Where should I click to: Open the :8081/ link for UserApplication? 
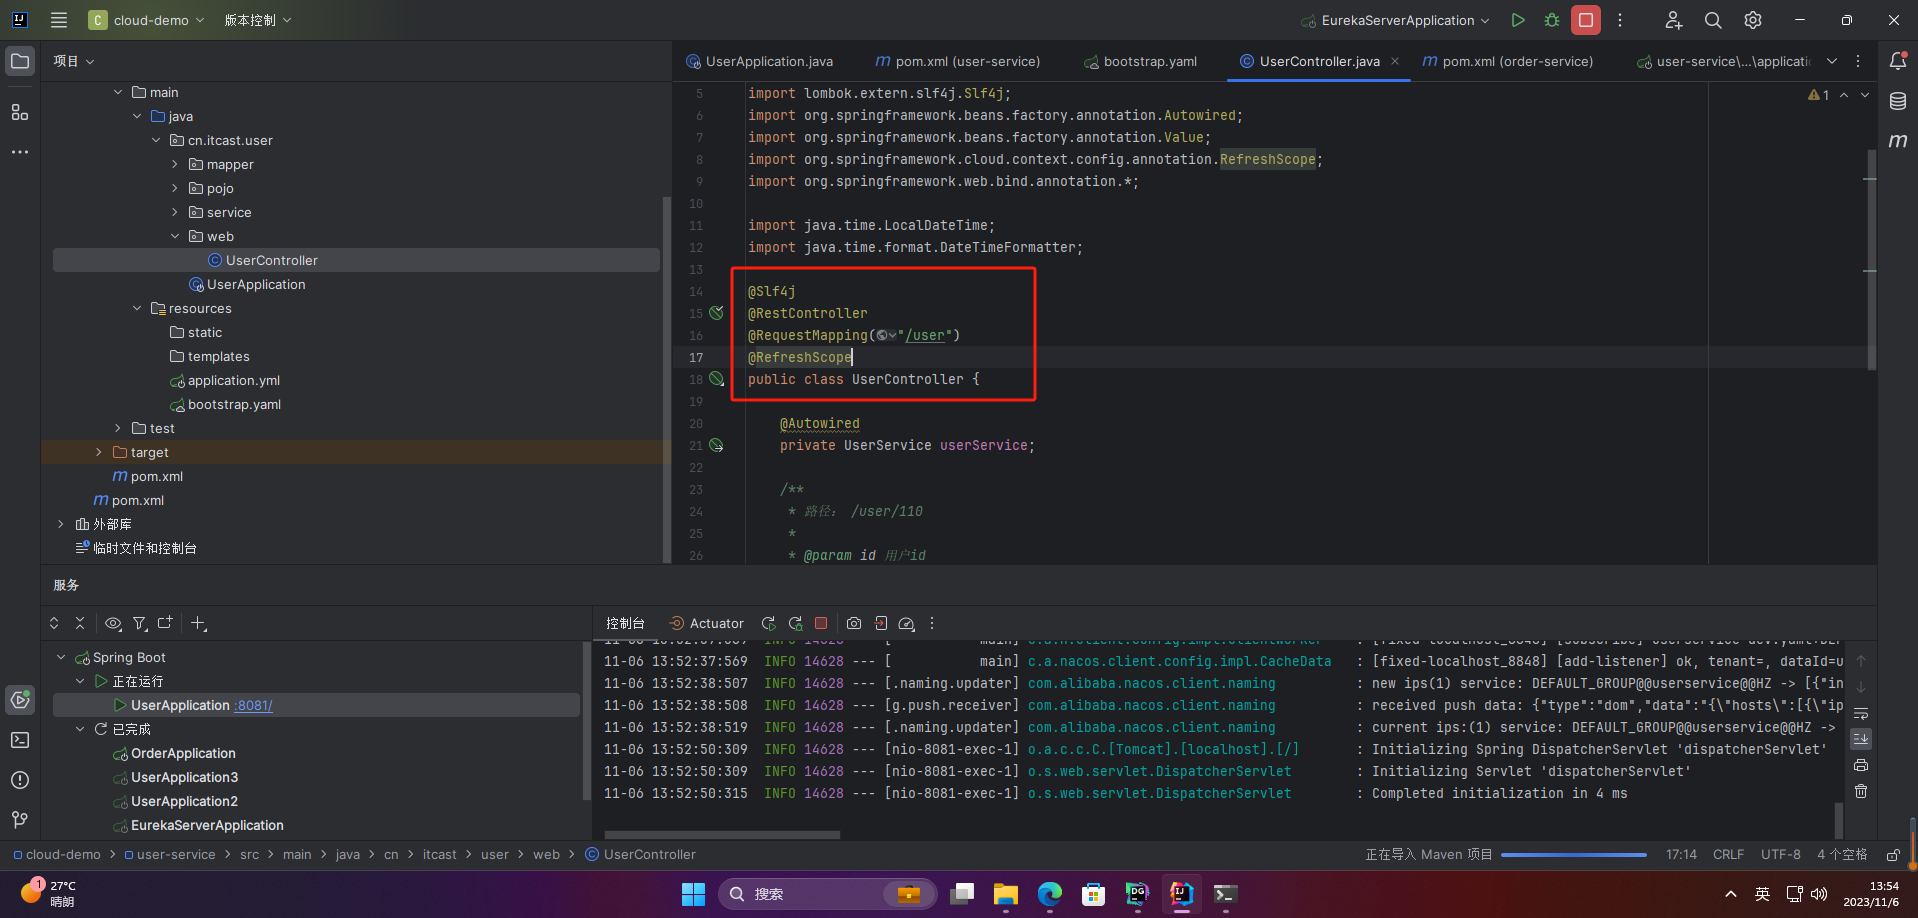pos(253,705)
